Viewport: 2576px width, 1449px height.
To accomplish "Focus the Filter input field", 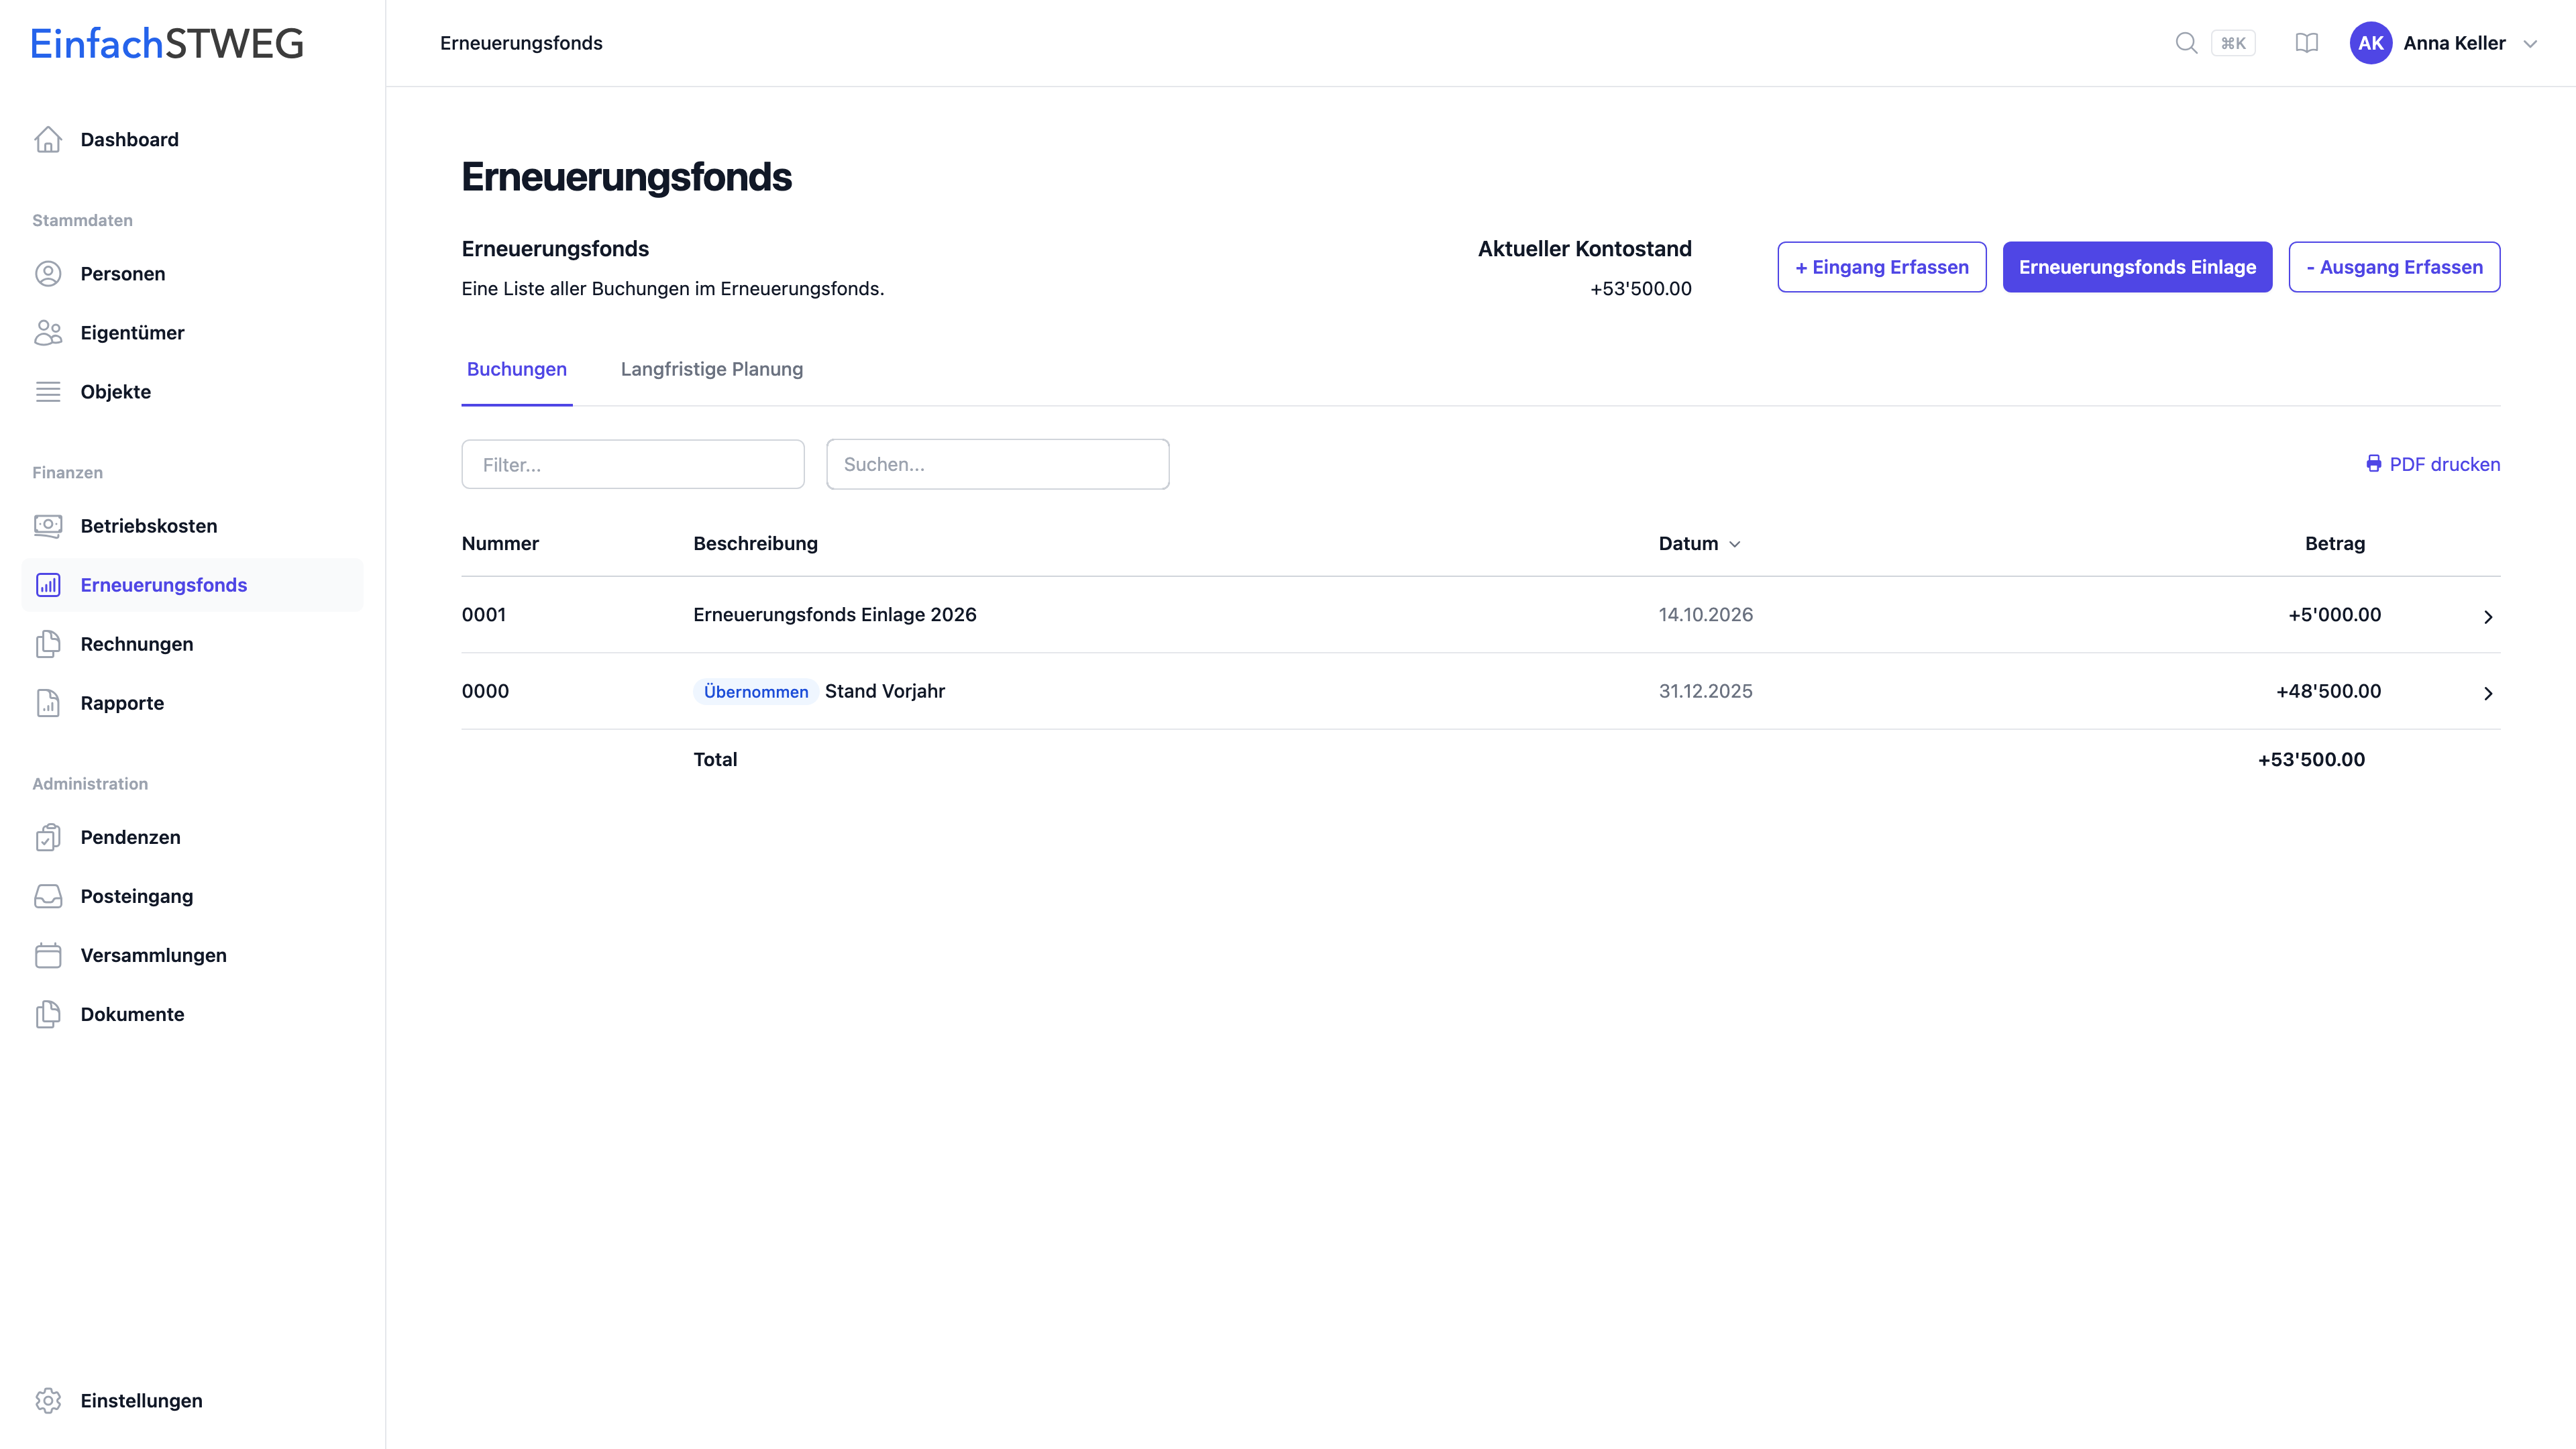I will [x=632, y=465].
